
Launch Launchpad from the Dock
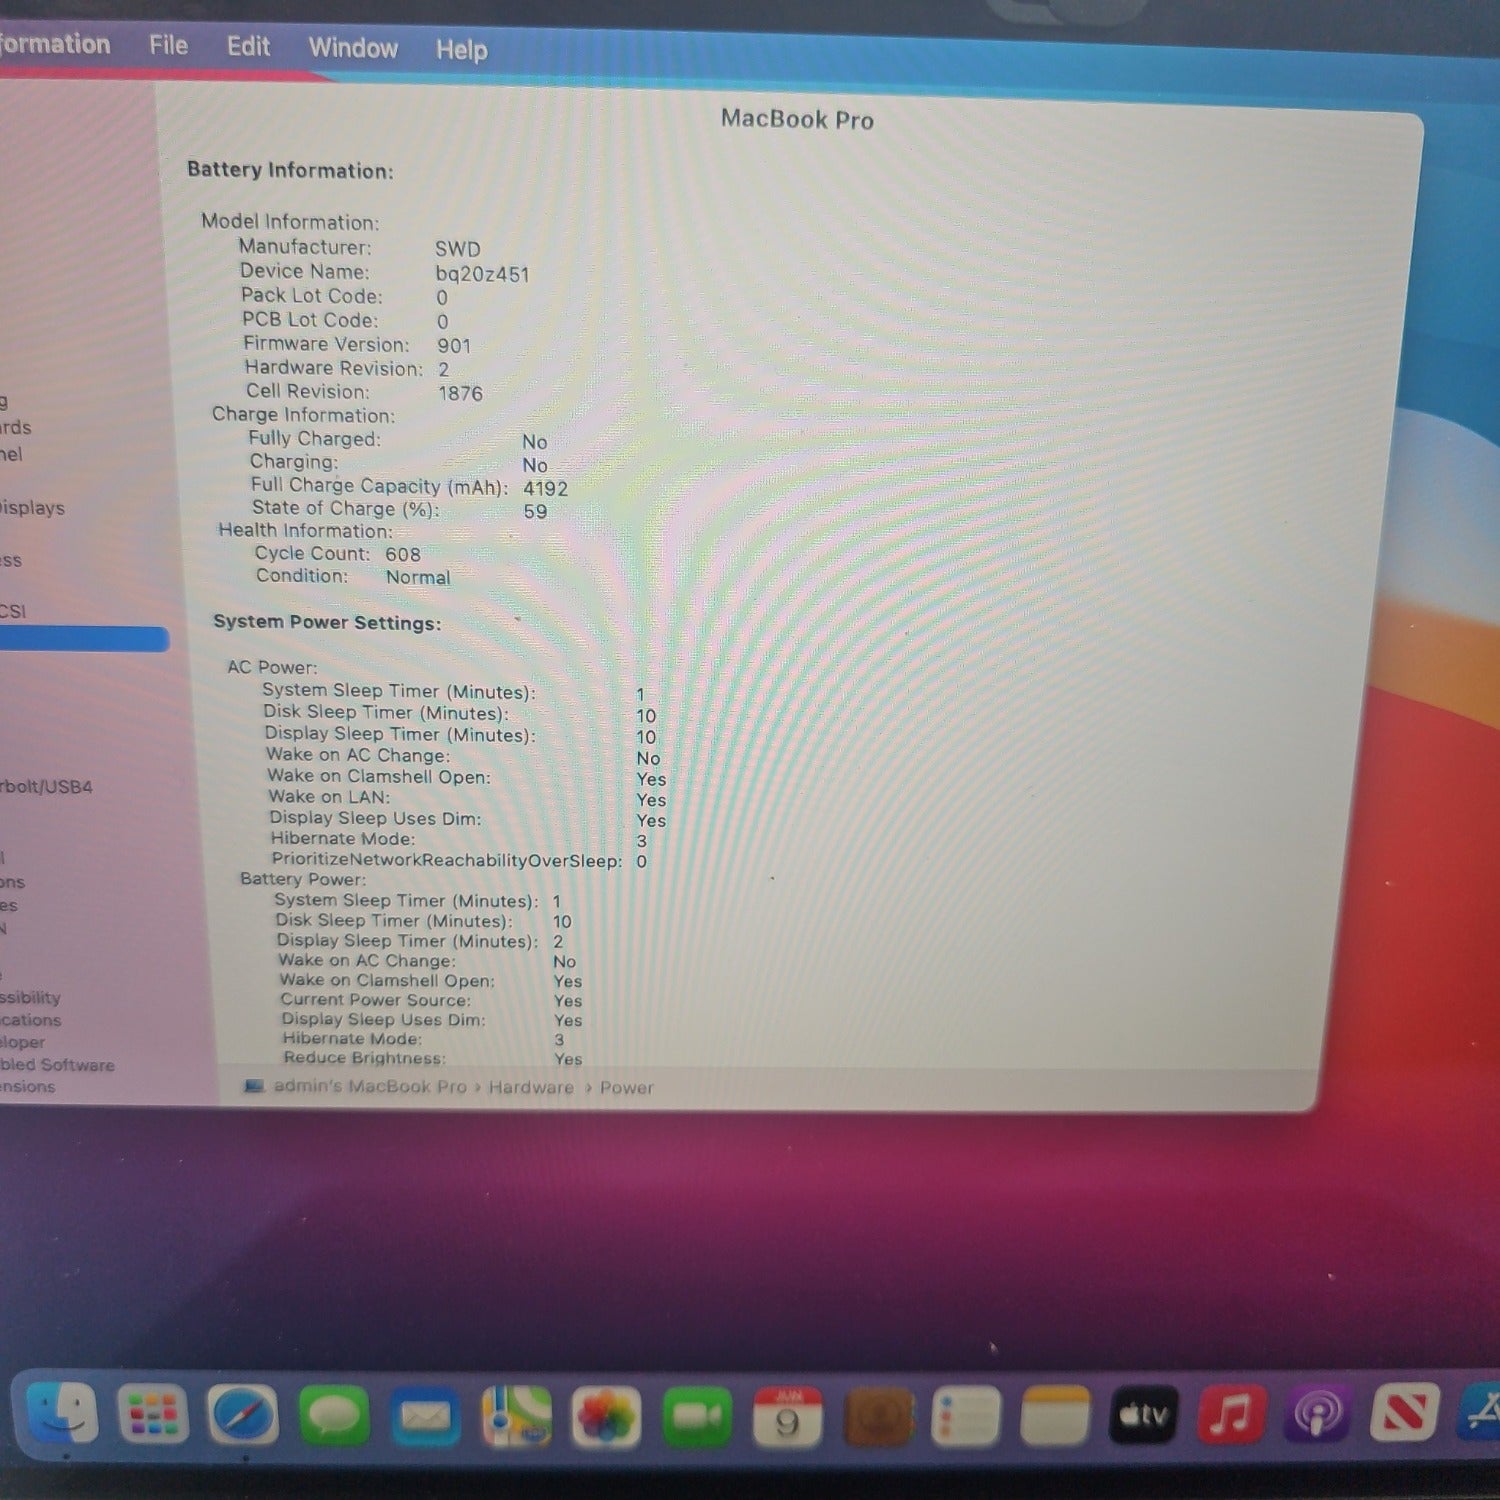[152, 1415]
